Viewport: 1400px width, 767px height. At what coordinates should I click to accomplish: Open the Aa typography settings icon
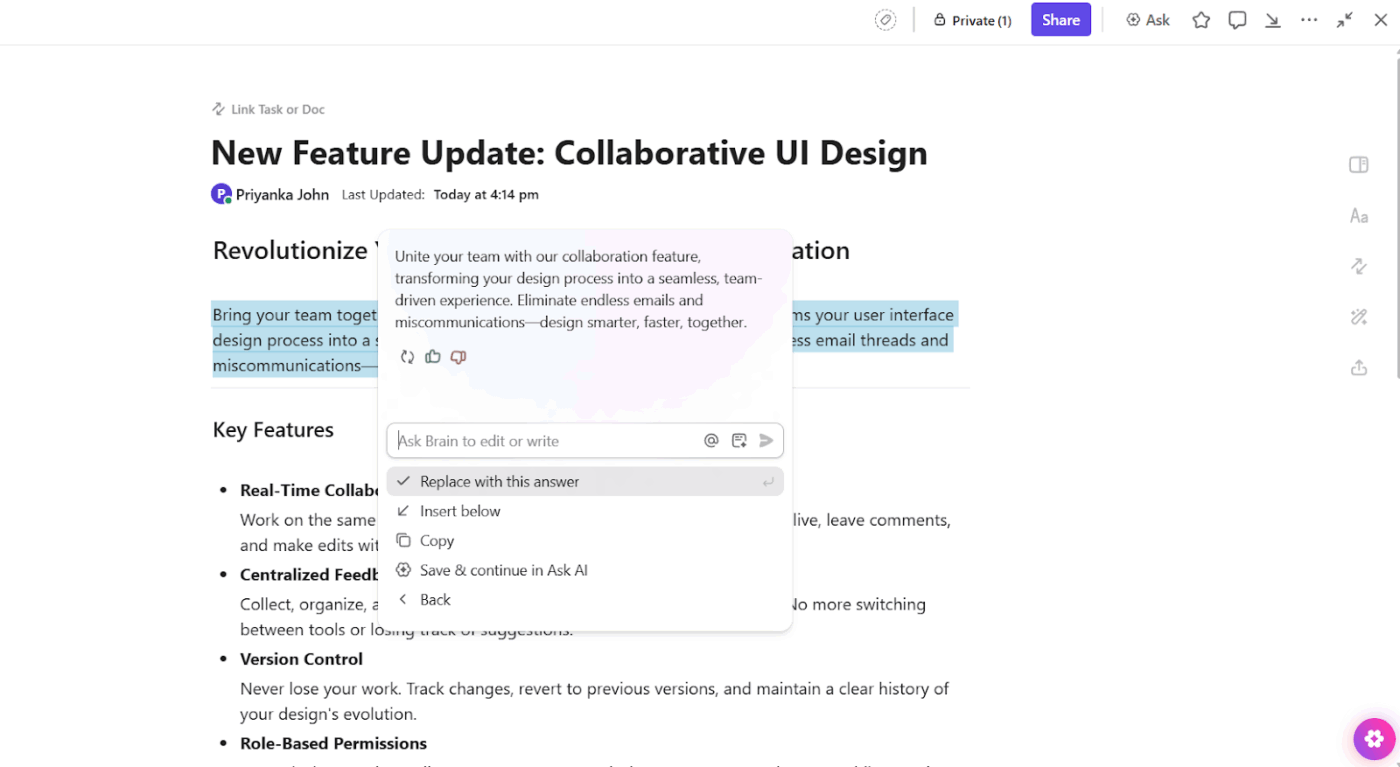[x=1358, y=216]
